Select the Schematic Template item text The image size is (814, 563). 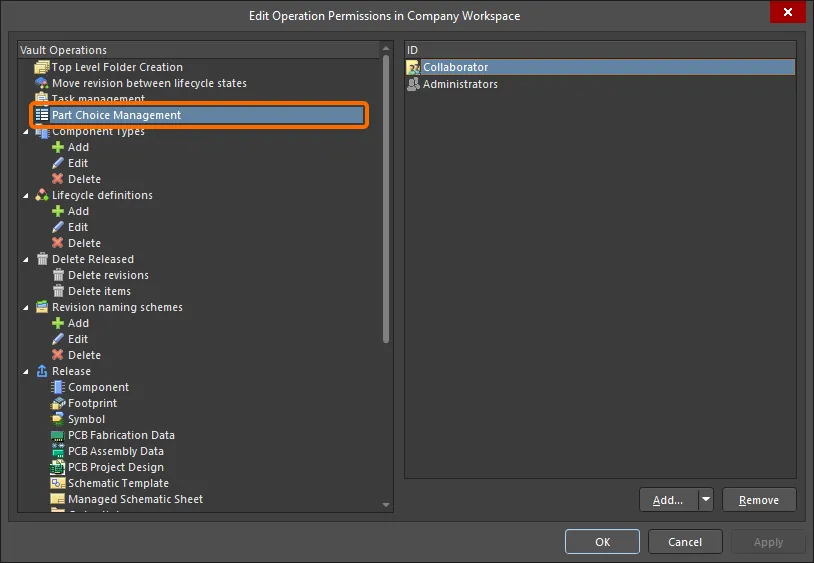118,483
